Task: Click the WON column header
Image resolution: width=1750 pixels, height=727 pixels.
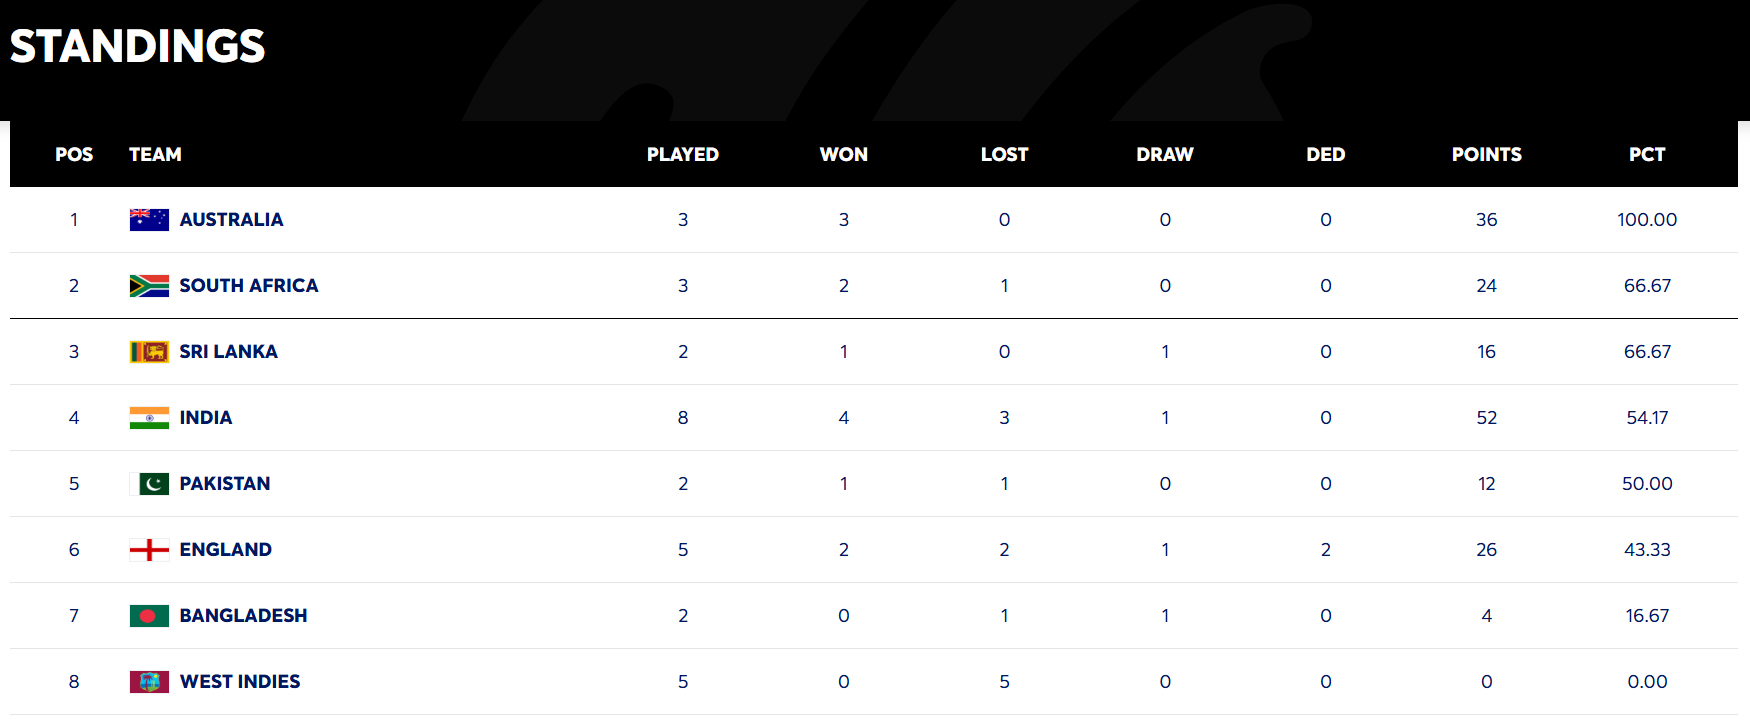Action: (x=844, y=155)
